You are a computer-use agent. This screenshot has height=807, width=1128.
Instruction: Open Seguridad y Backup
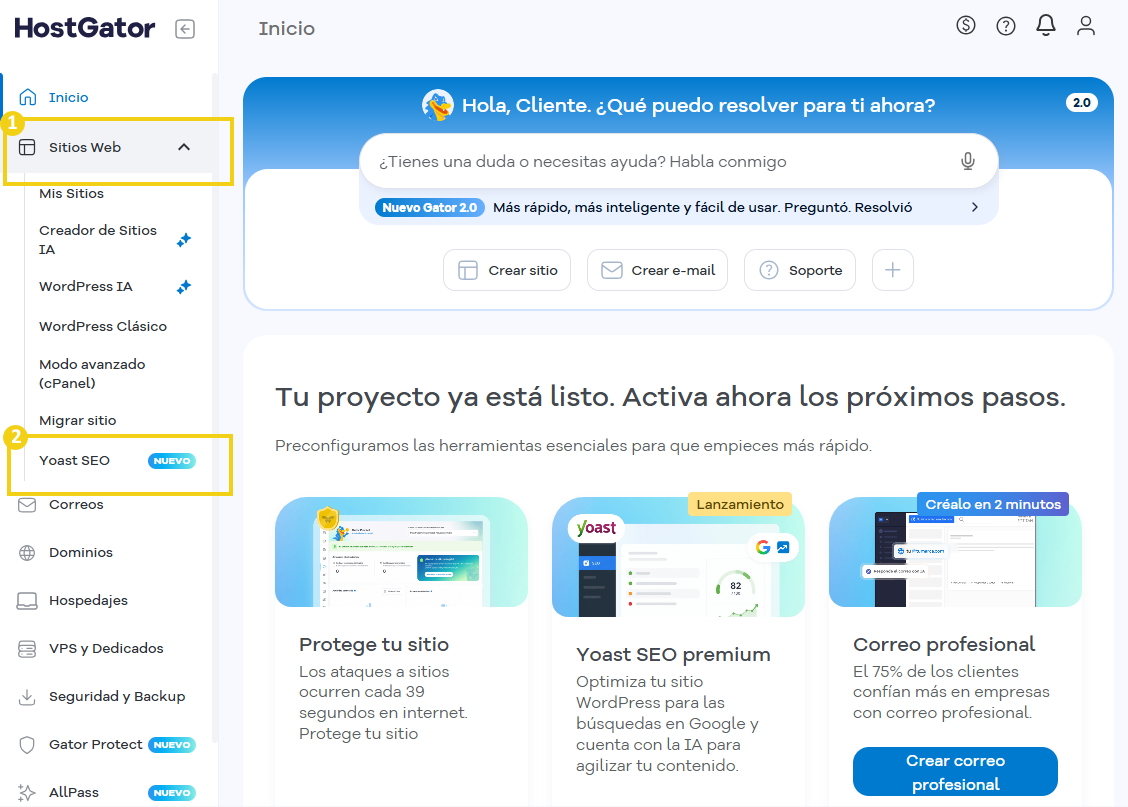point(117,696)
